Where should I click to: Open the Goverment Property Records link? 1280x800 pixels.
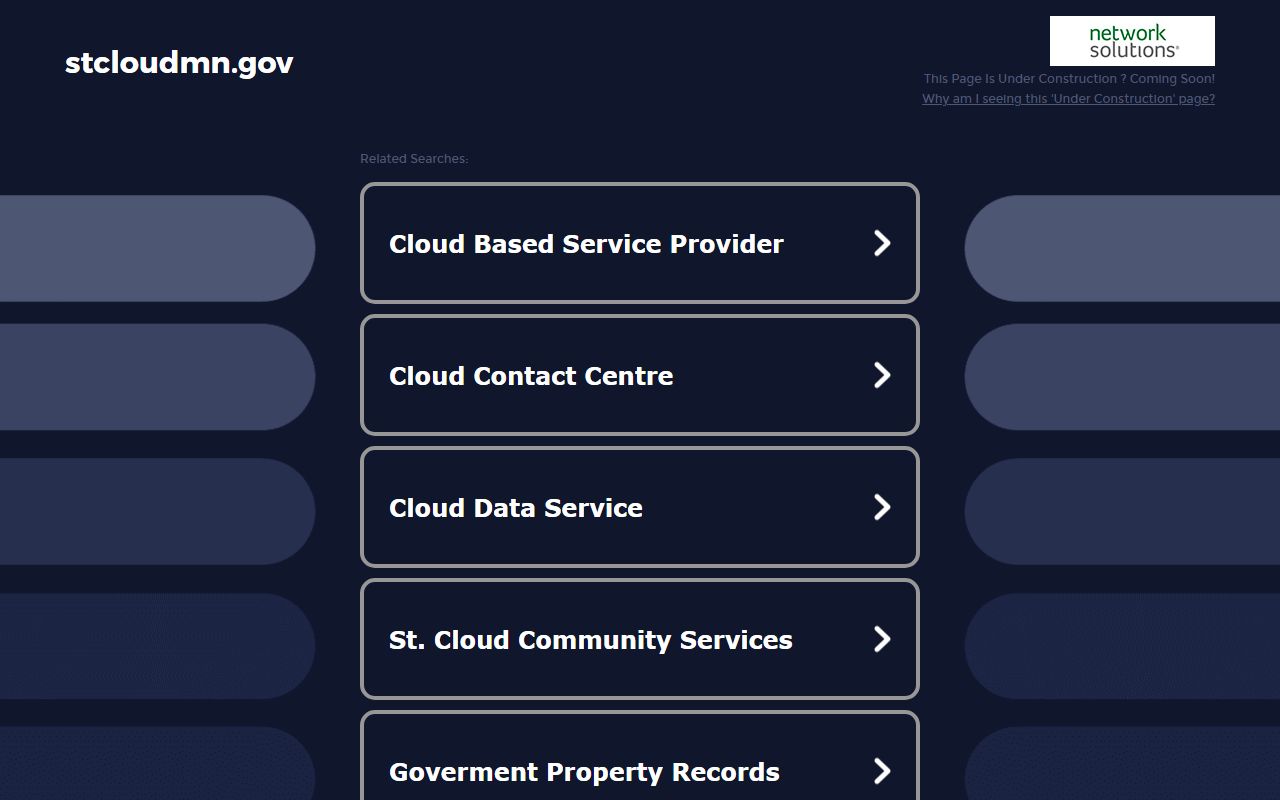584,772
